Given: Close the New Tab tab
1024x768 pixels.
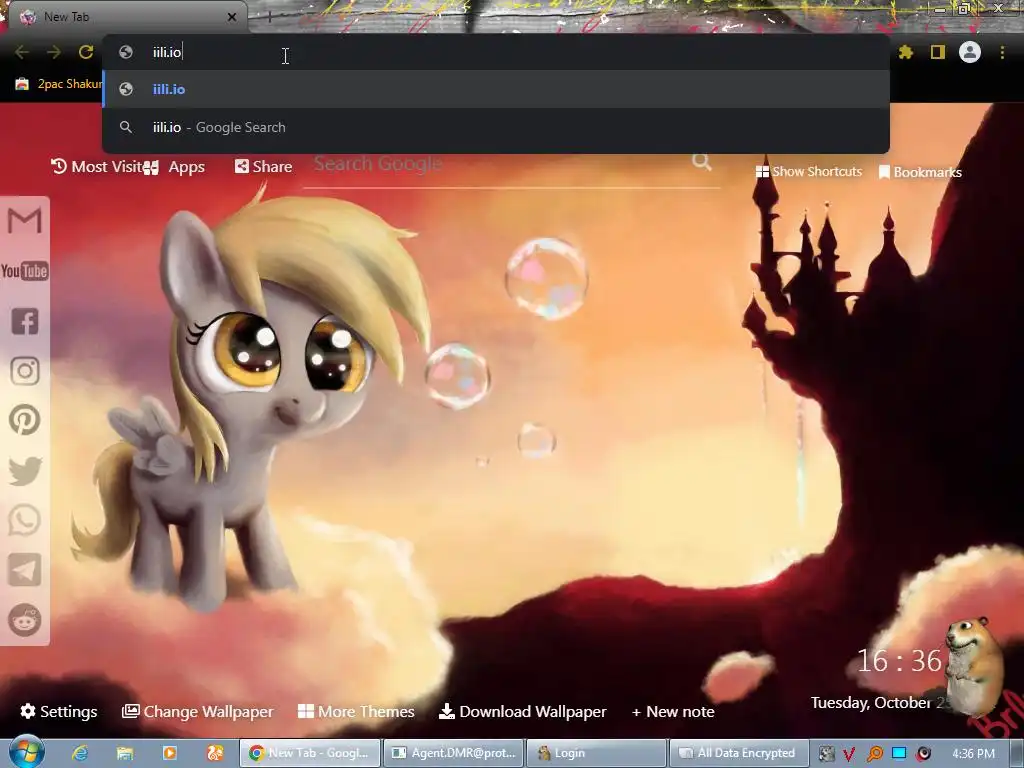Looking at the screenshot, I should tap(232, 17).
